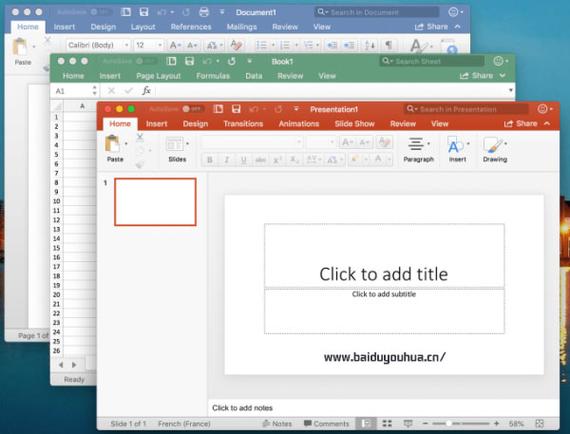
Task: Click the zoom in plus button in PowerPoint
Action: [497, 423]
